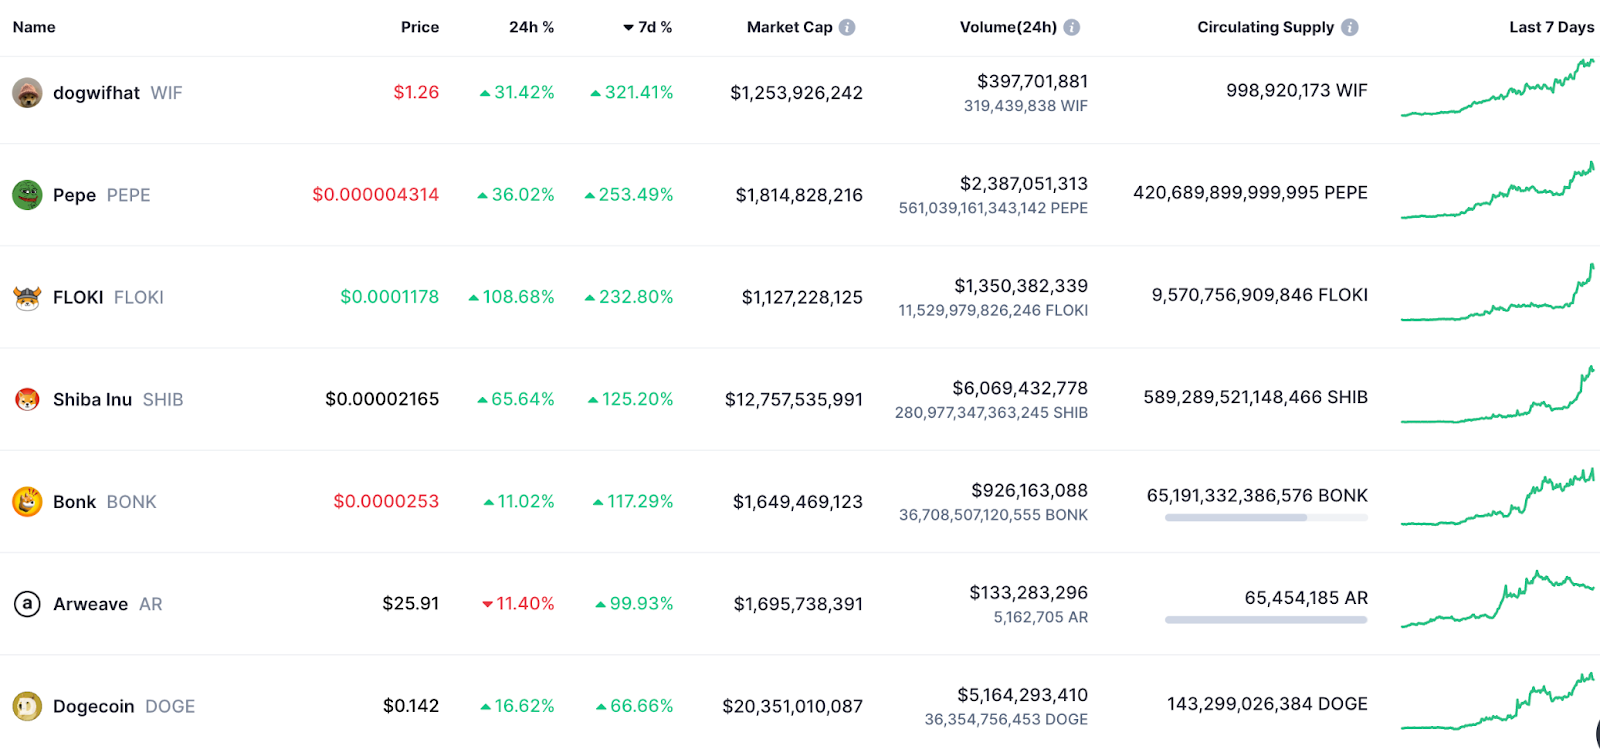1600x751 pixels.
Task: Click Bonk's market cap $1,649,469,123
Action: 798,501
